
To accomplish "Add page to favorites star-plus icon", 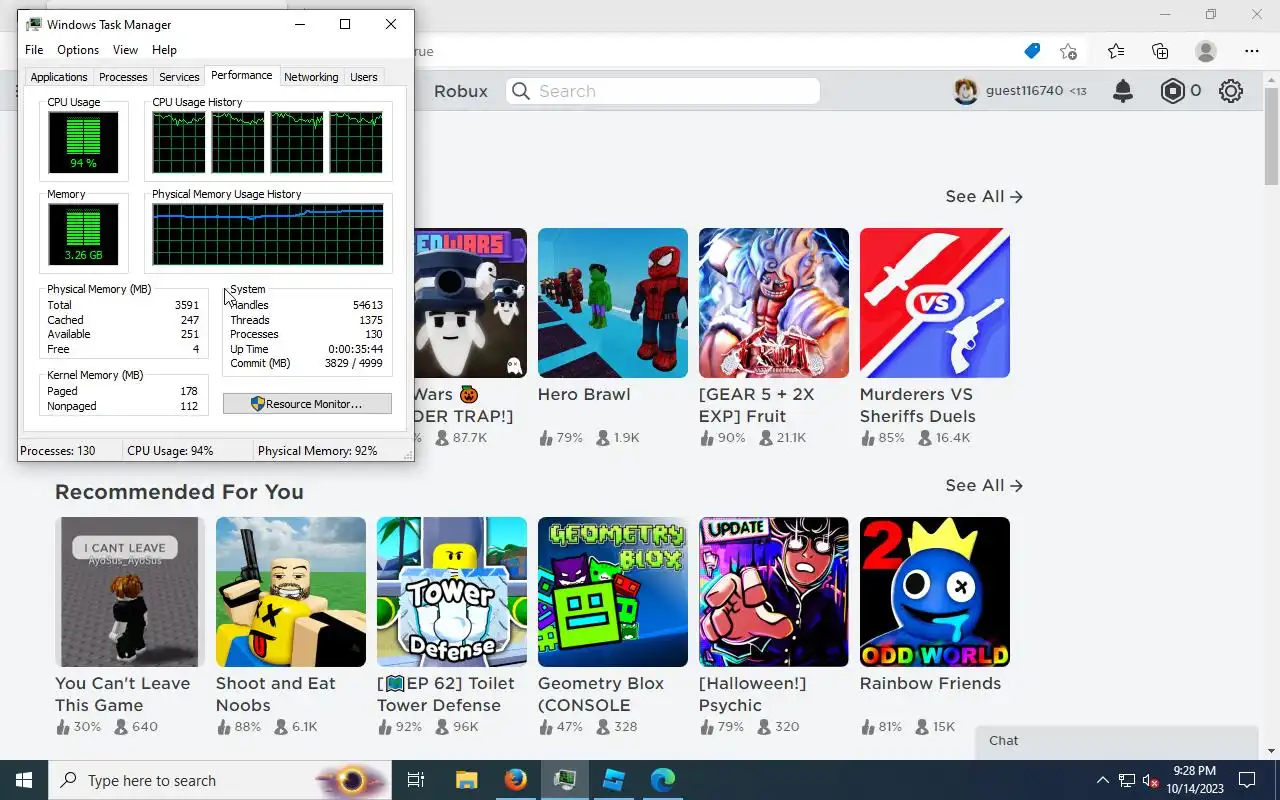I will pyautogui.click(x=1068, y=51).
